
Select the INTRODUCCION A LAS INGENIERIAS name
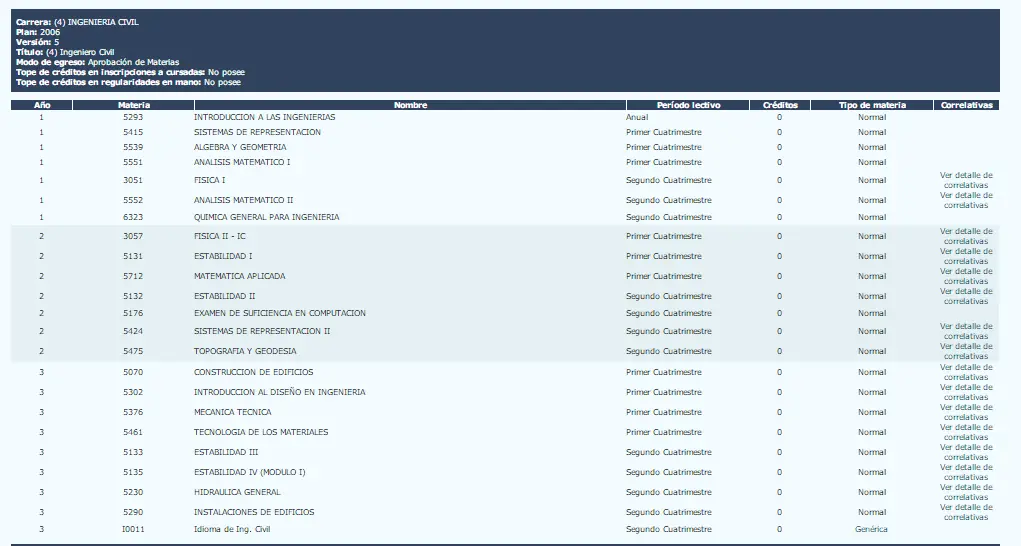pos(264,117)
